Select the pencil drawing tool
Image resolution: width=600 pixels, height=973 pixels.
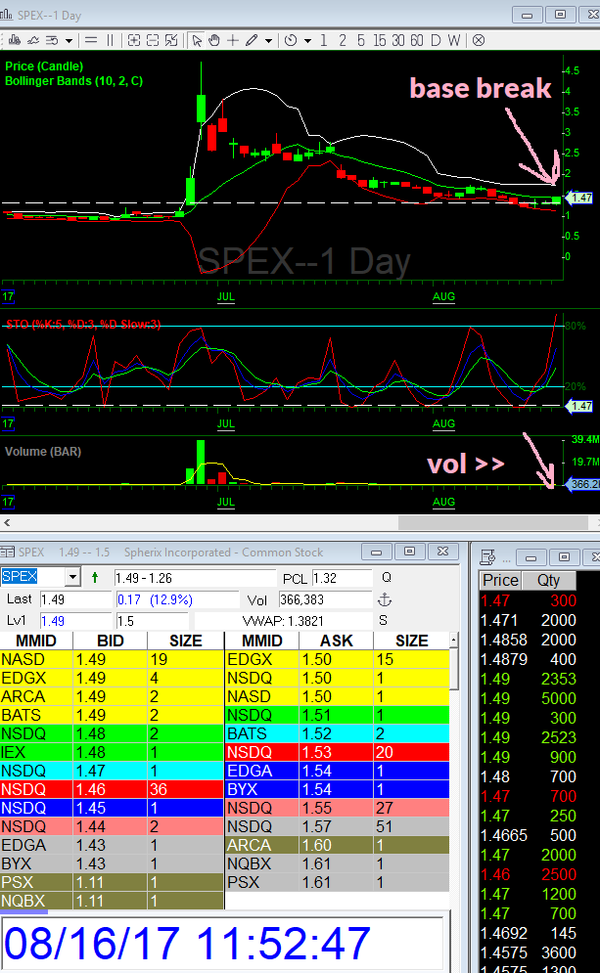(x=251, y=40)
